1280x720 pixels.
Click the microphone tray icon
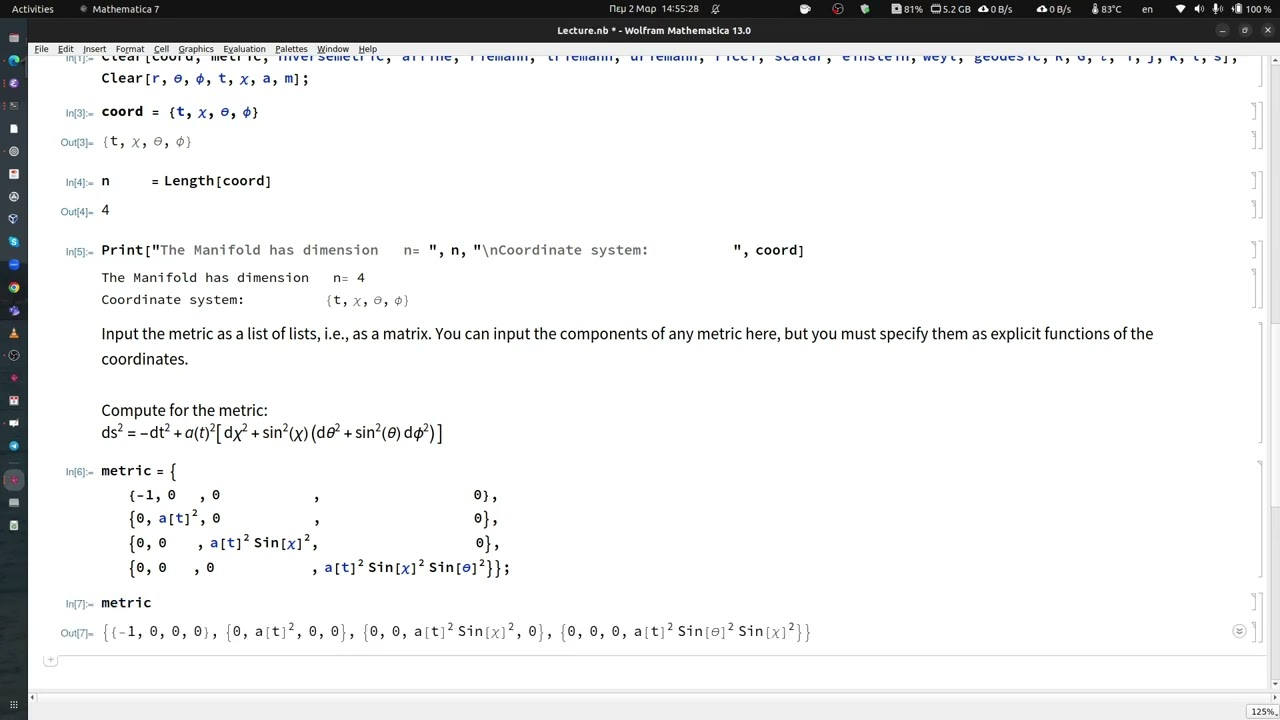(x=1217, y=9)
